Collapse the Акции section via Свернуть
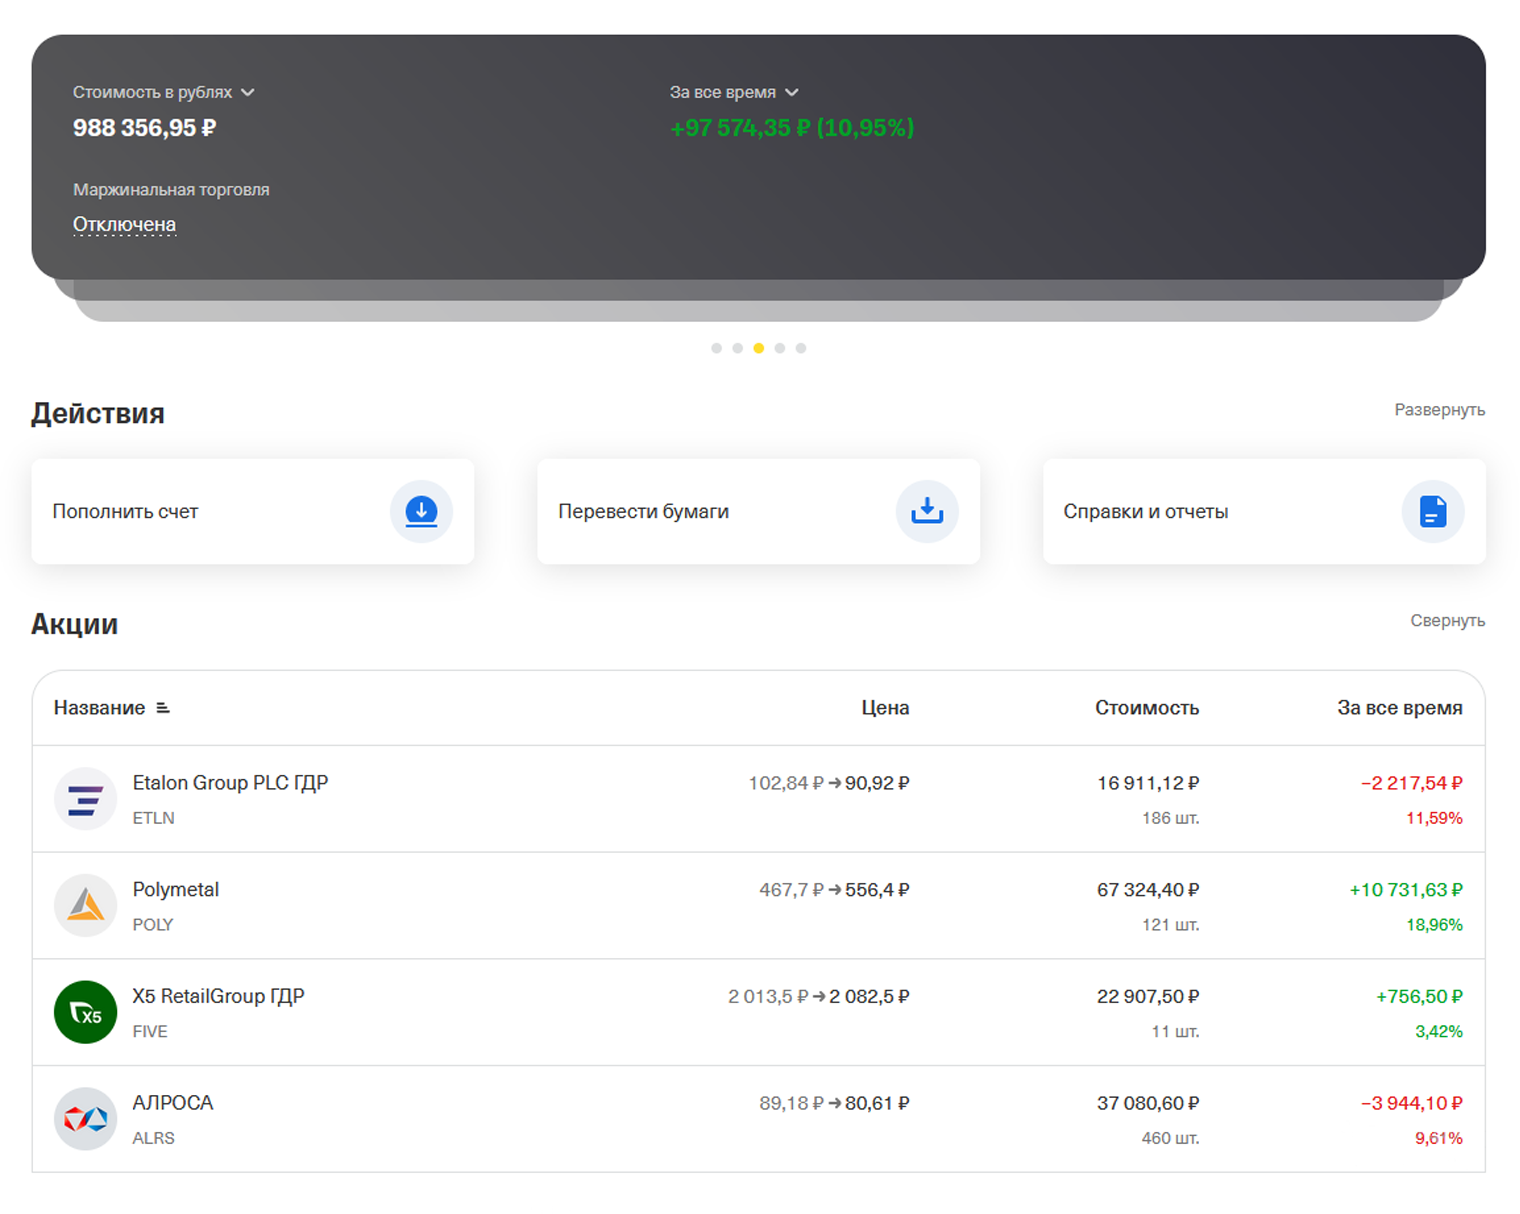 click(x=1447, y=621)
